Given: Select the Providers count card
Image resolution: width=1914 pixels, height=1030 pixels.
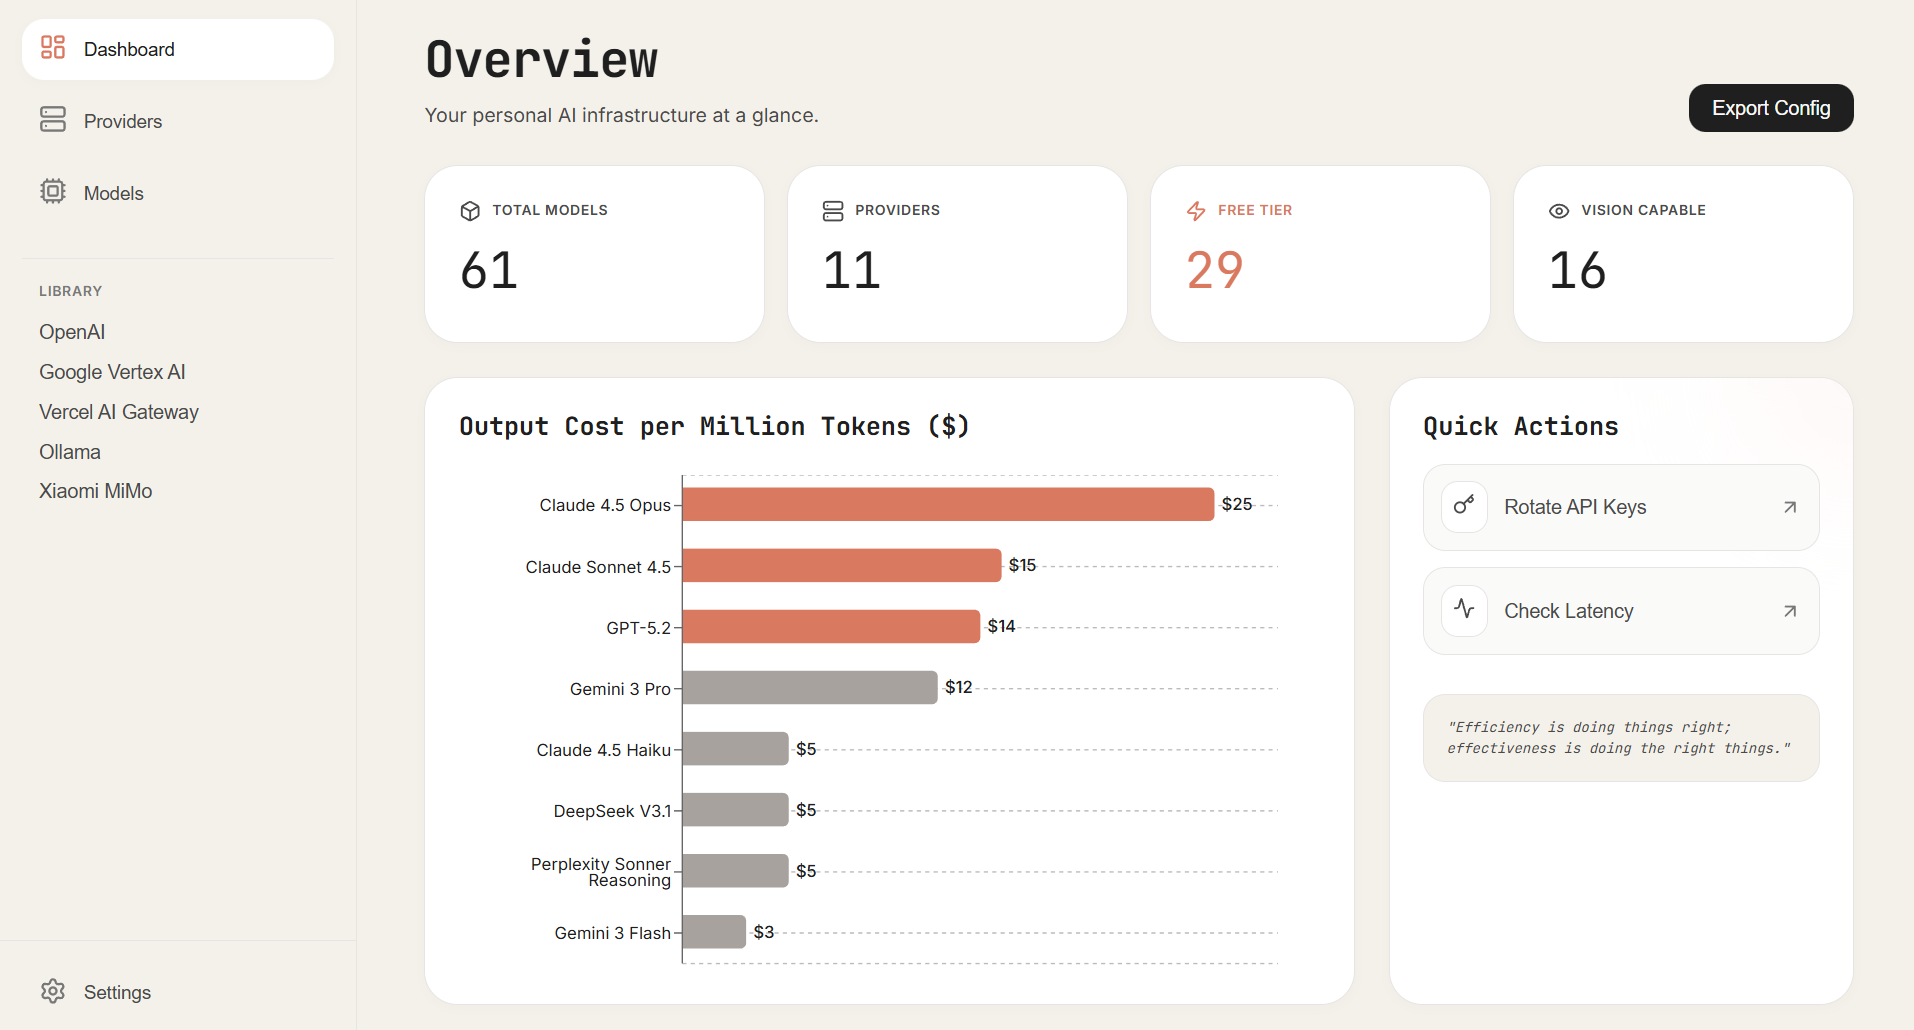Looking at the screenshot, I should [956, 254].
